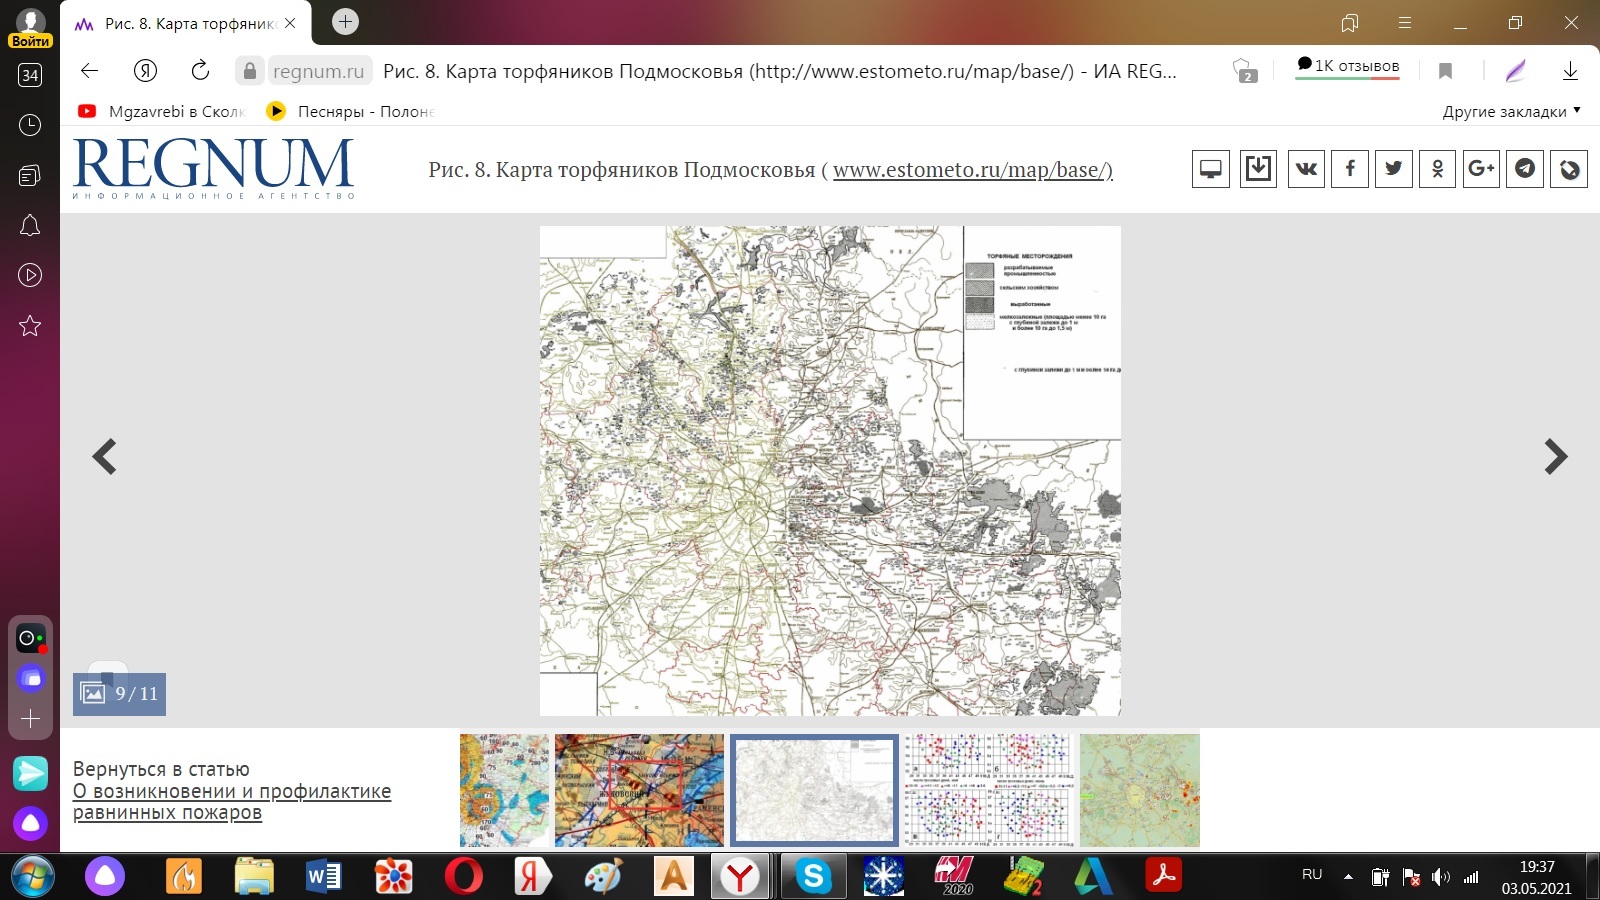Select the colorful dot-chart thumbnail

987,790
